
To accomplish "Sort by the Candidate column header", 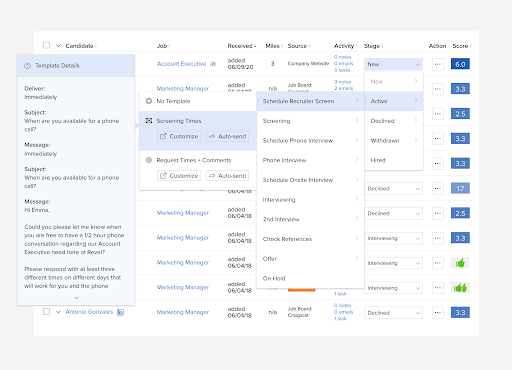I will pos(81,46).
